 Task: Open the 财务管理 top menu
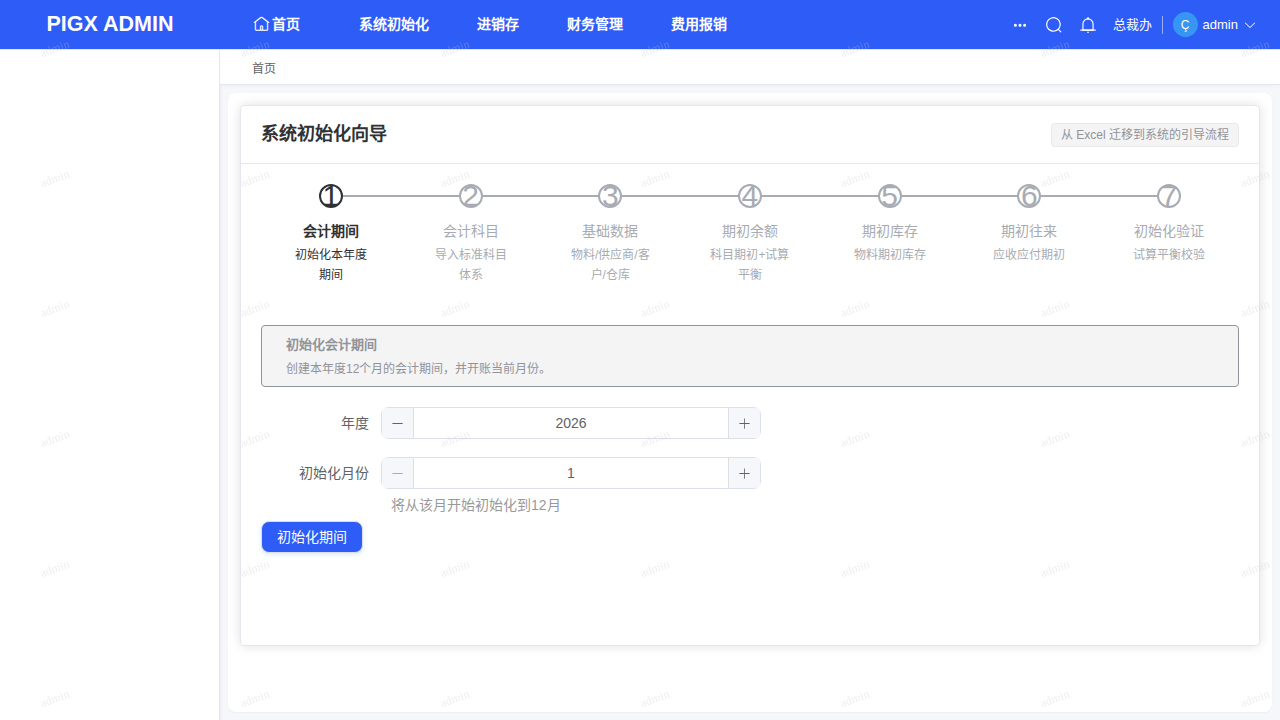tap(595, 25)
